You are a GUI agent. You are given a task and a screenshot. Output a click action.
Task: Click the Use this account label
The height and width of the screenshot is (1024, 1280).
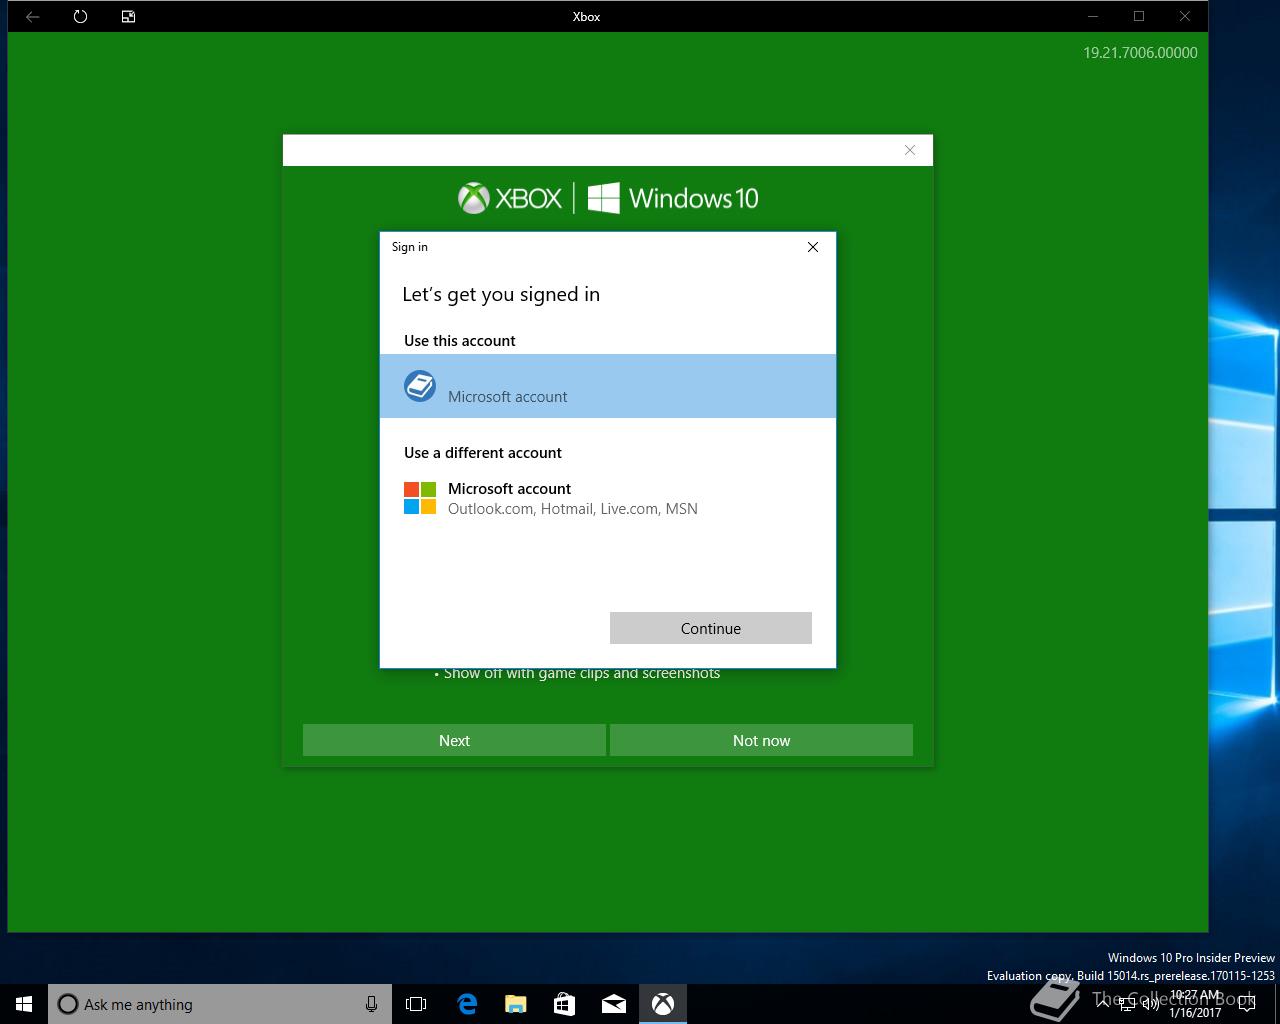[x=460, y=341]
